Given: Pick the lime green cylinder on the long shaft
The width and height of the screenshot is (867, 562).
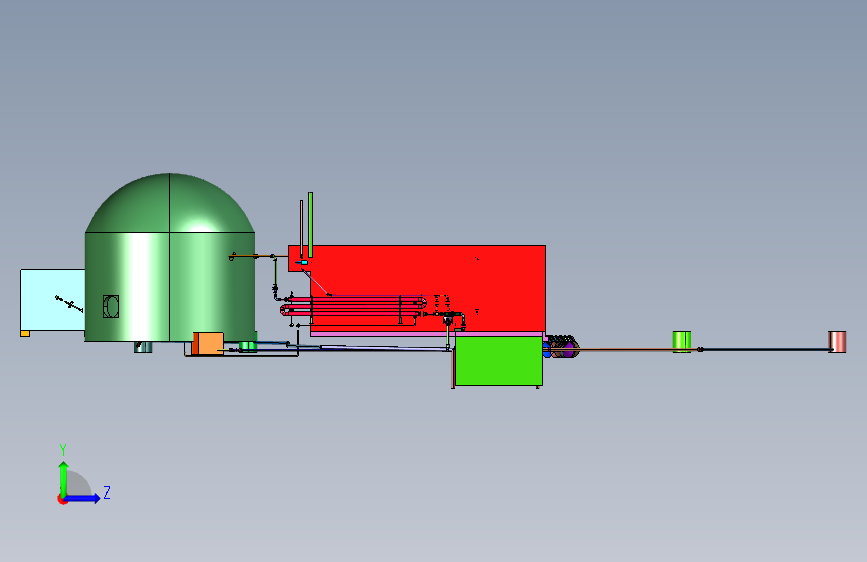Looking at the screenshot, I should click(x=682, y=341).
